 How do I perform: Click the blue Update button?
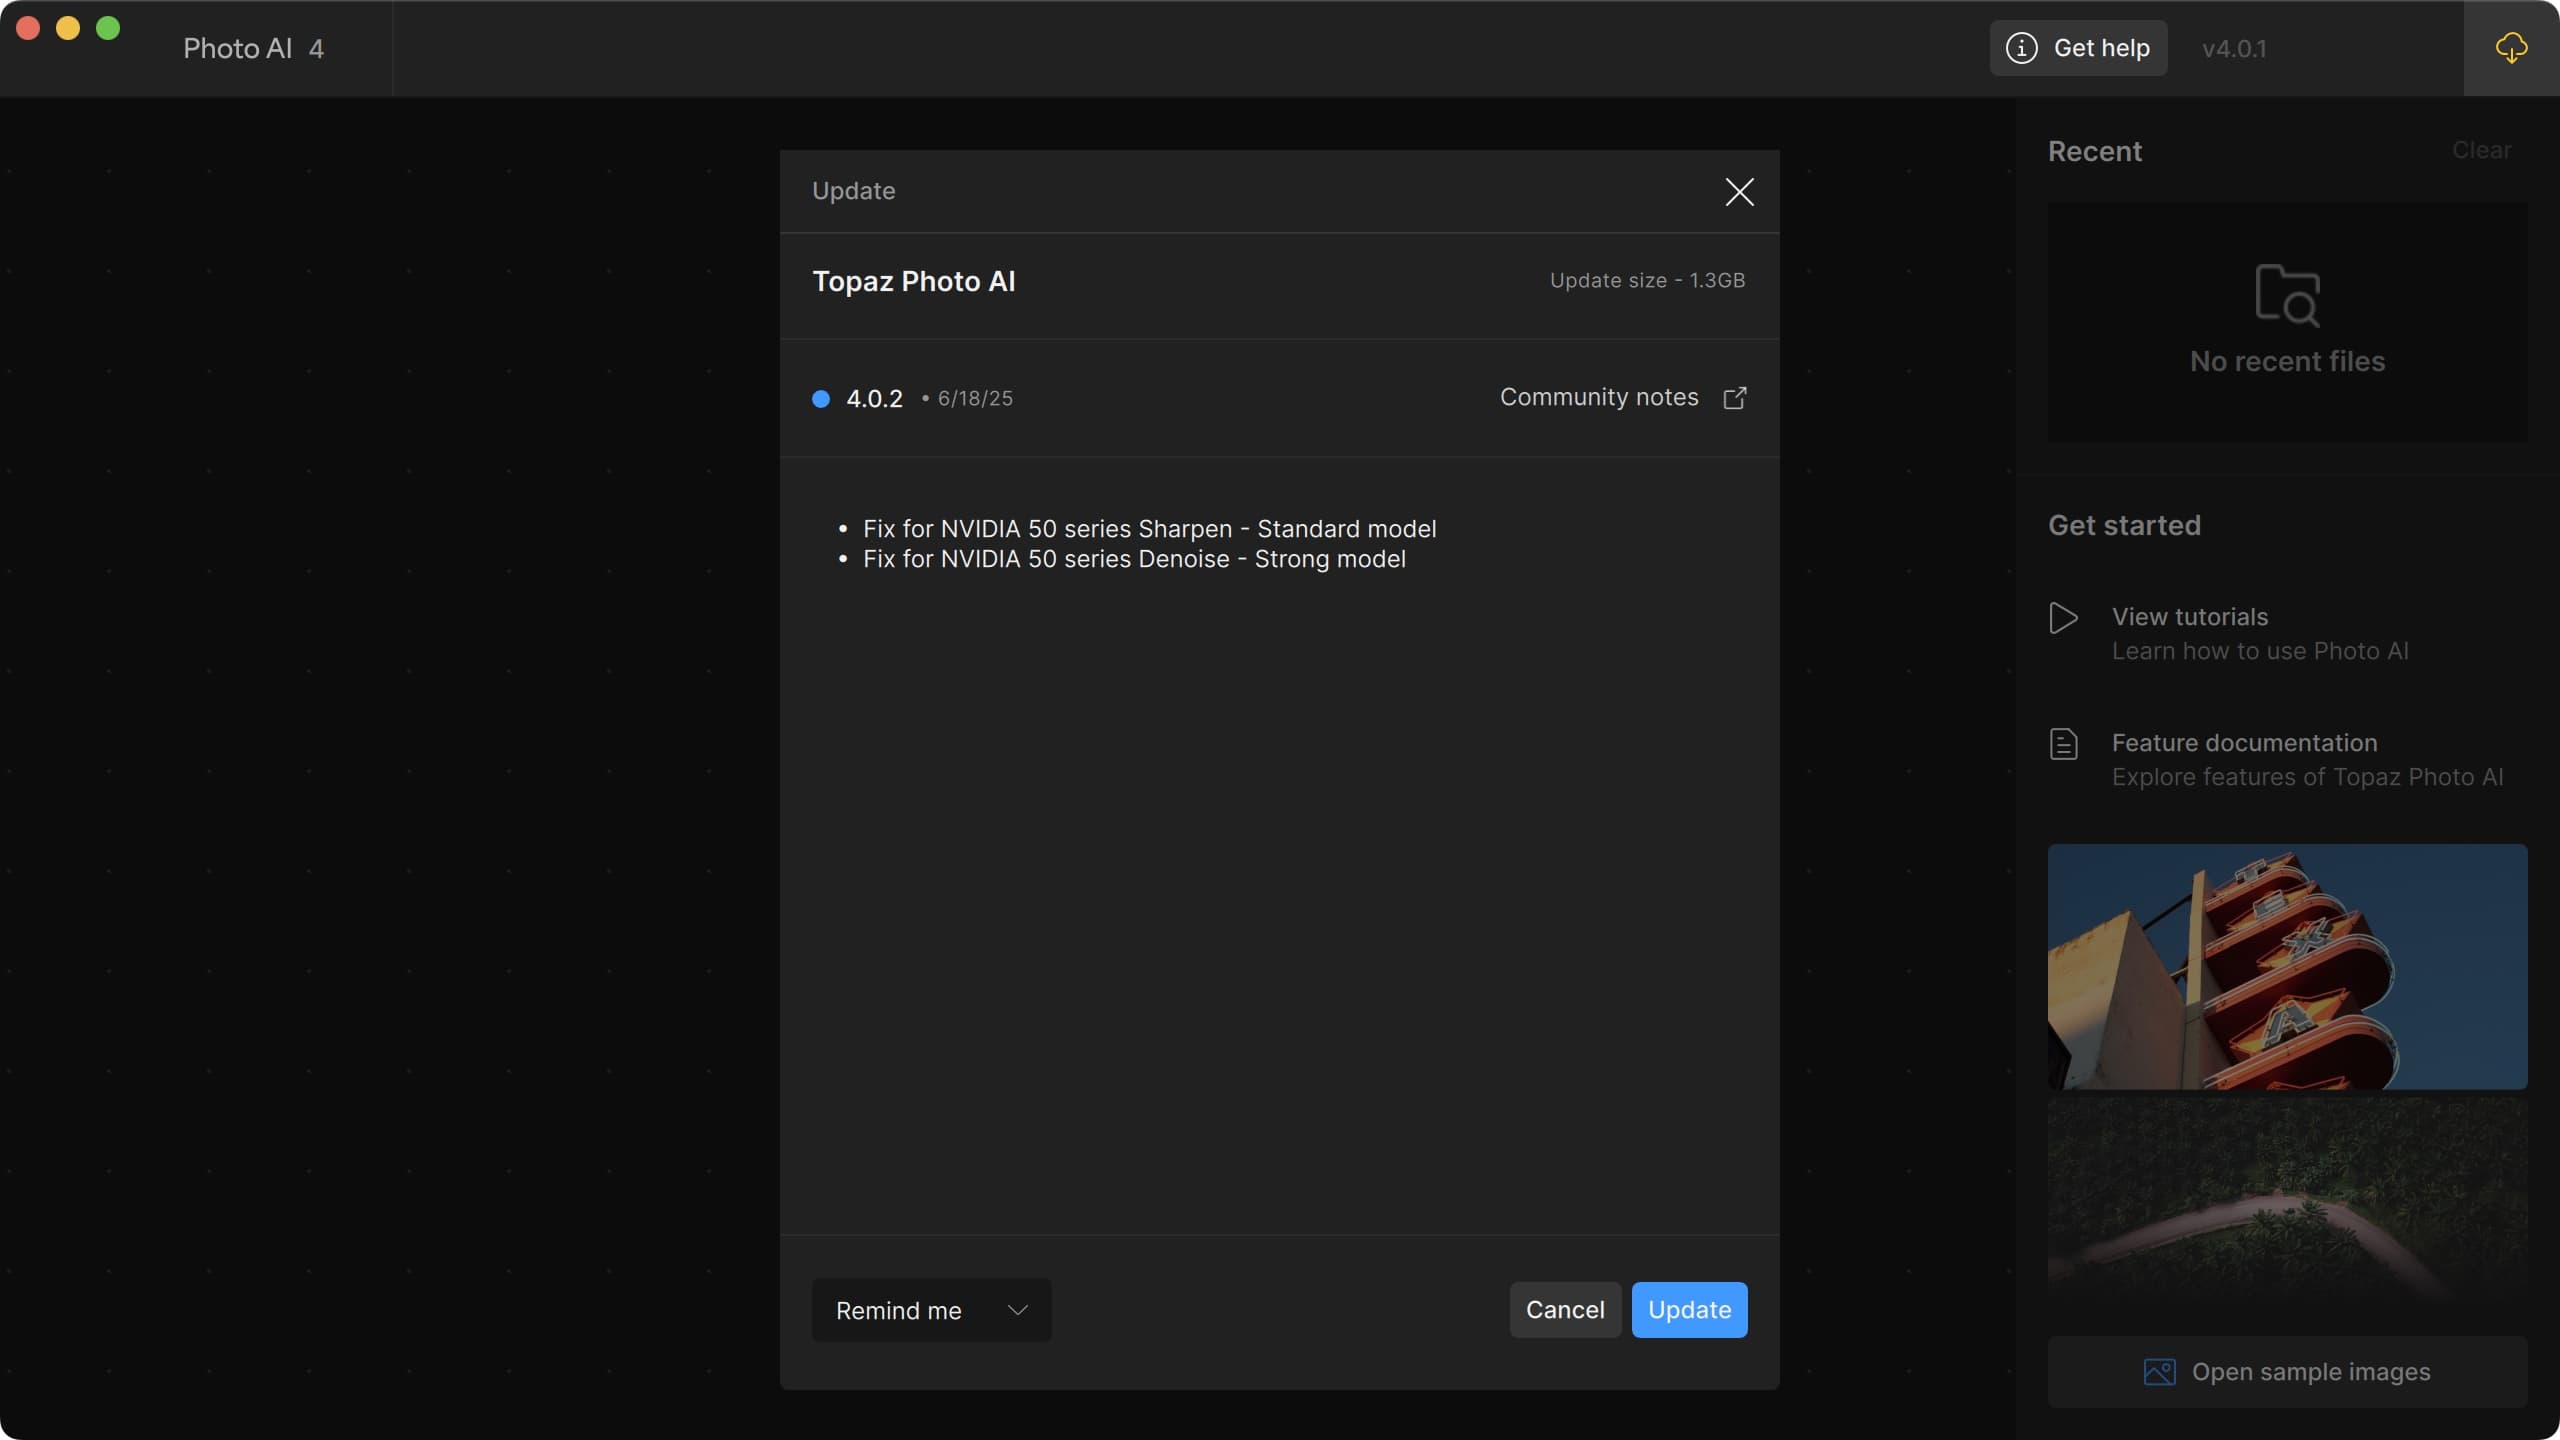[1689, 1310]
